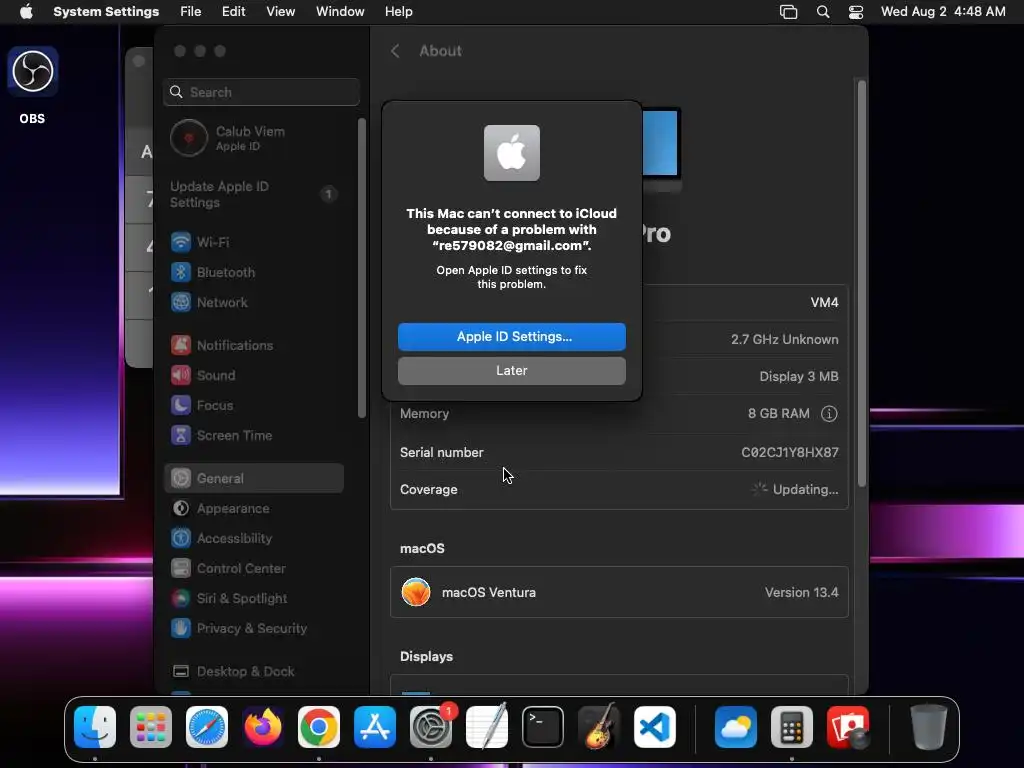Open Calculator from the Dock
This screenshot has height=768, width=1024.
coord(792,727)
